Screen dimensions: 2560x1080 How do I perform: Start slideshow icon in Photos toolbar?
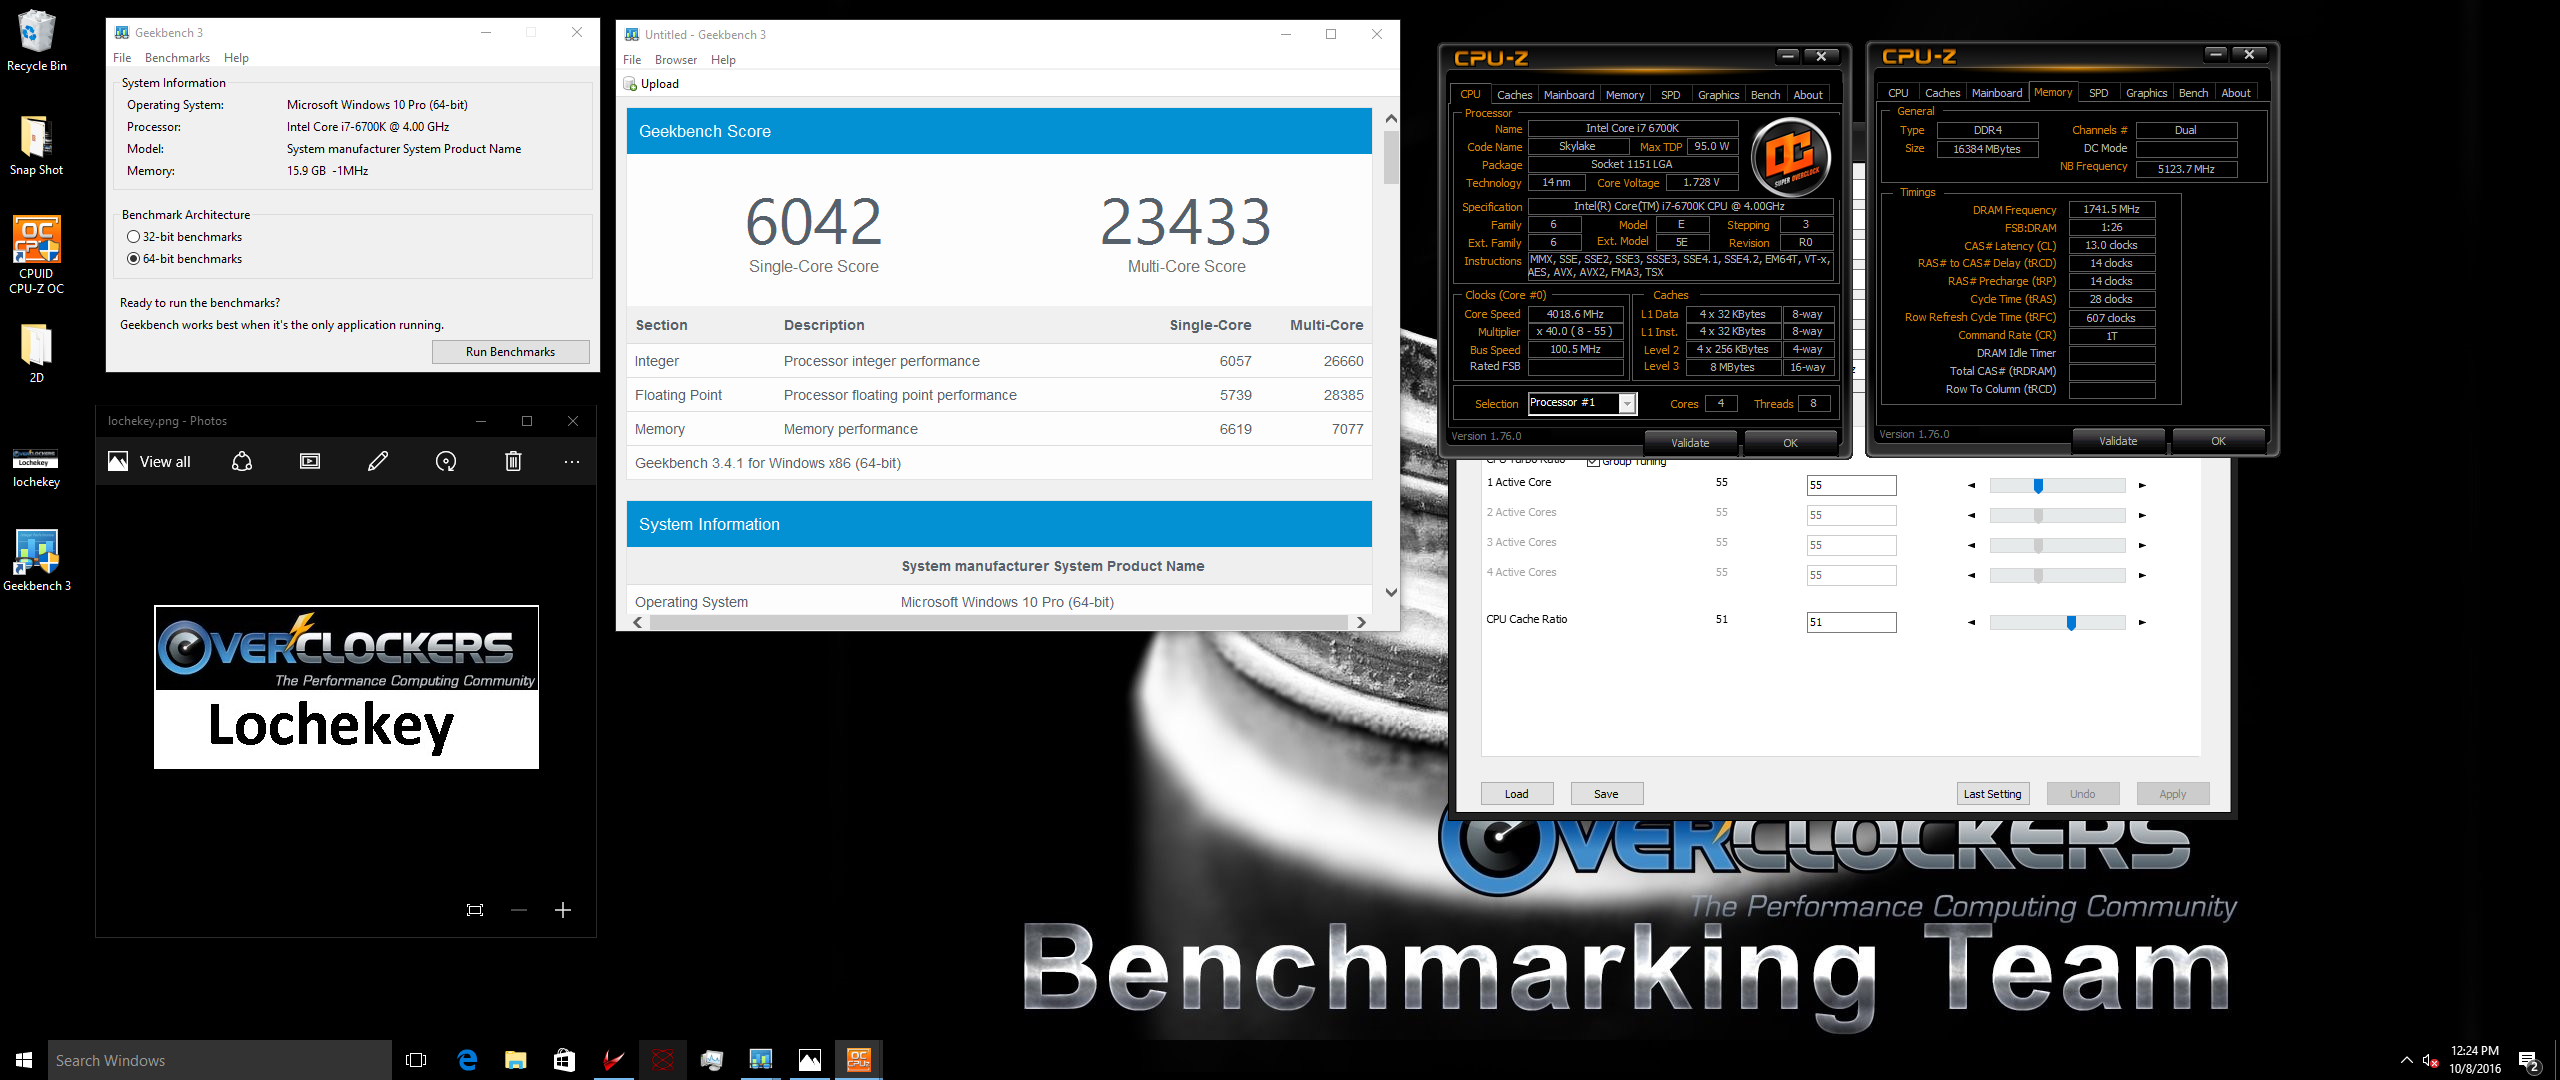click(310, 461)
